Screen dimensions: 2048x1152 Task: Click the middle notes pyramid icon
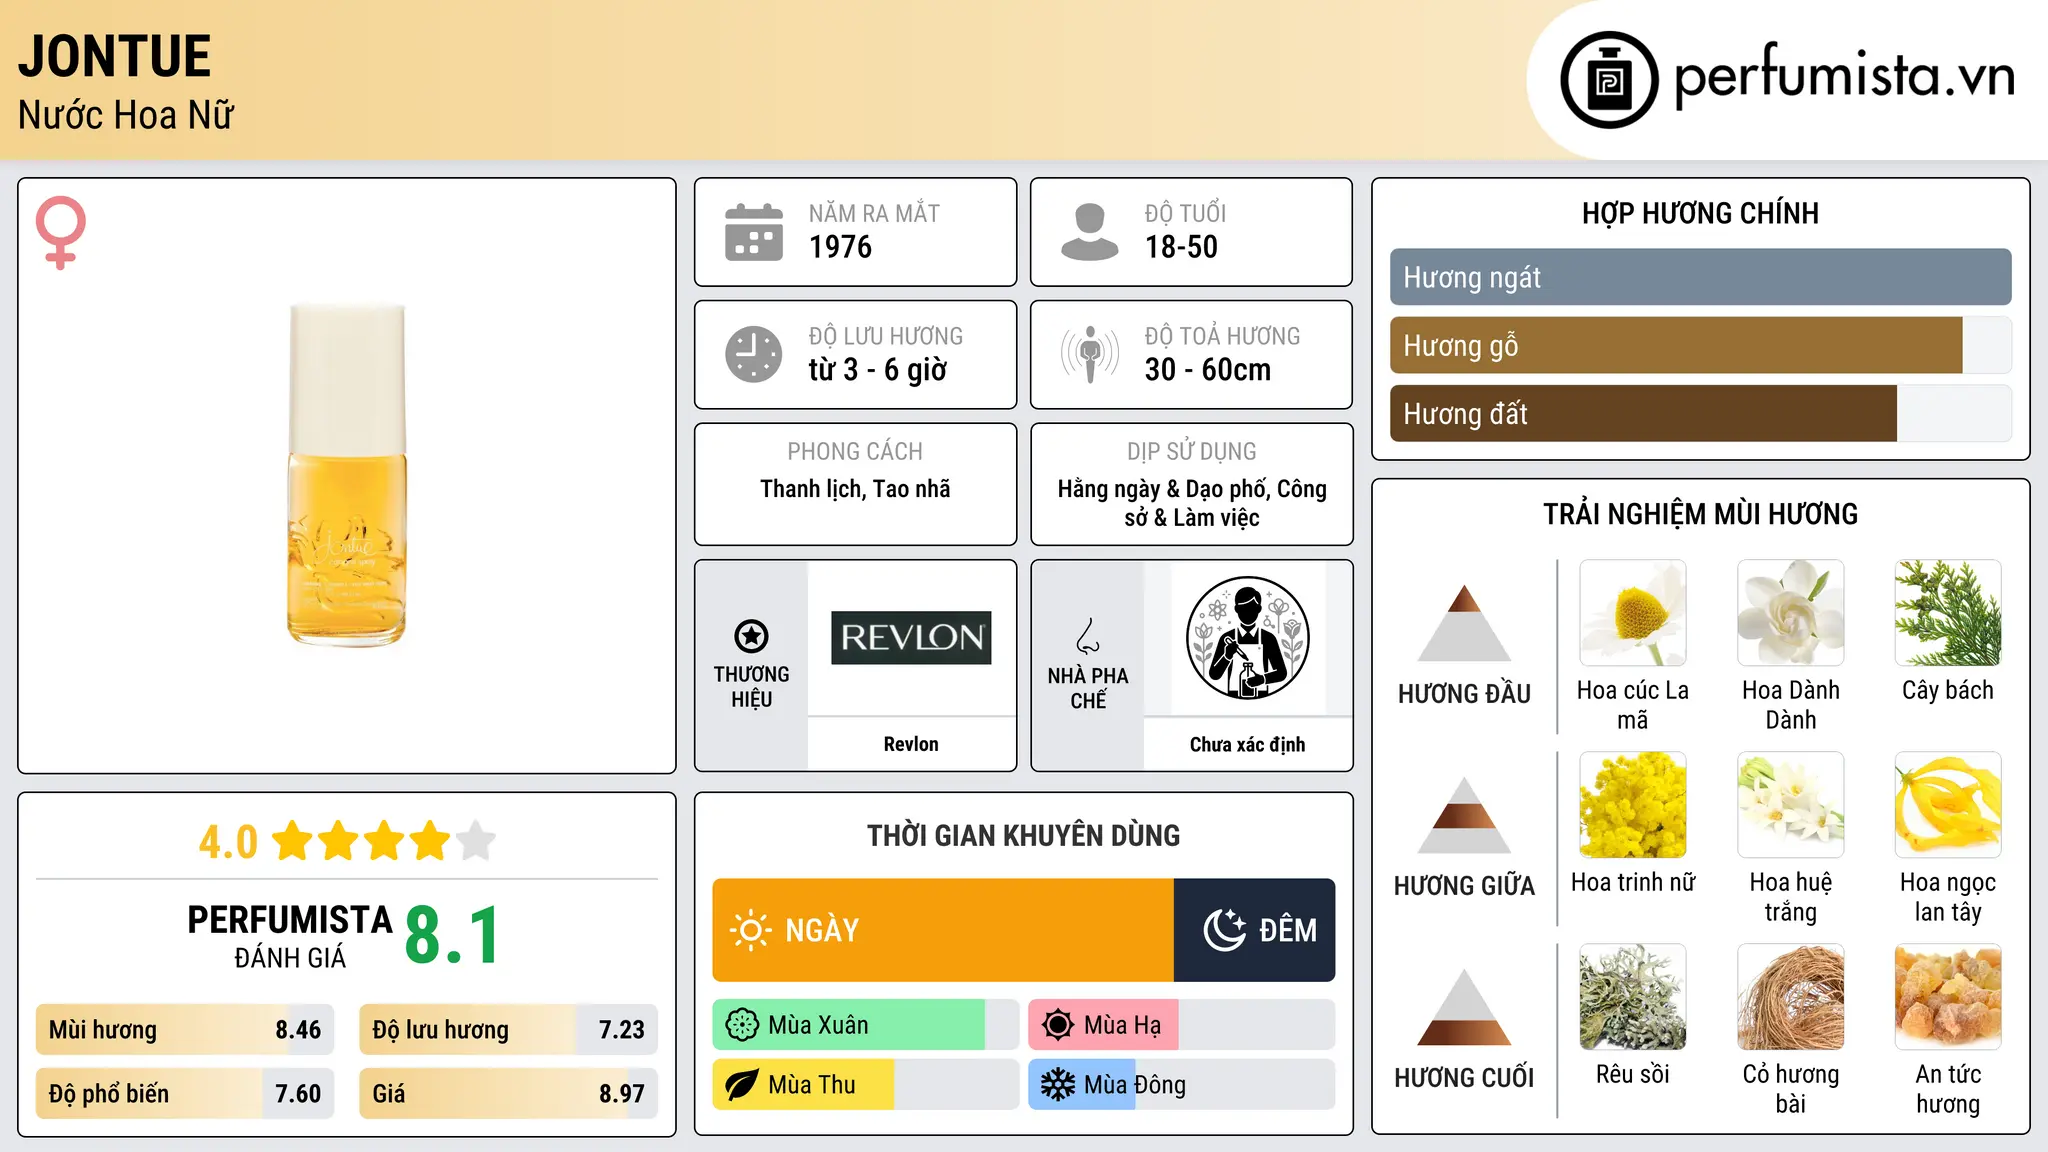[1464, 815]
